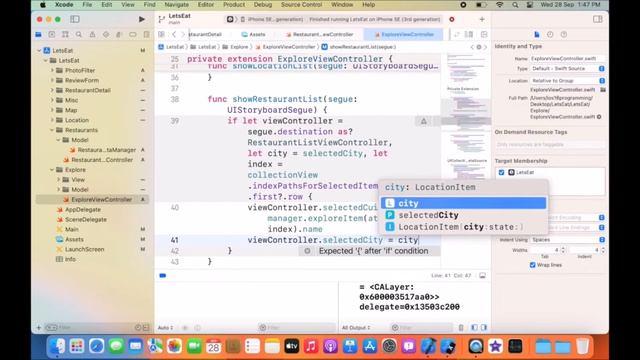Open the breakpoint navigator
The width and height of the screenshot is (640, 360).
point(133,35)
